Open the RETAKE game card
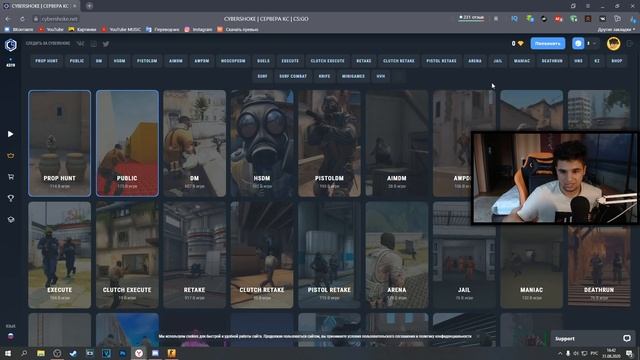 click(x=194, y=255)
